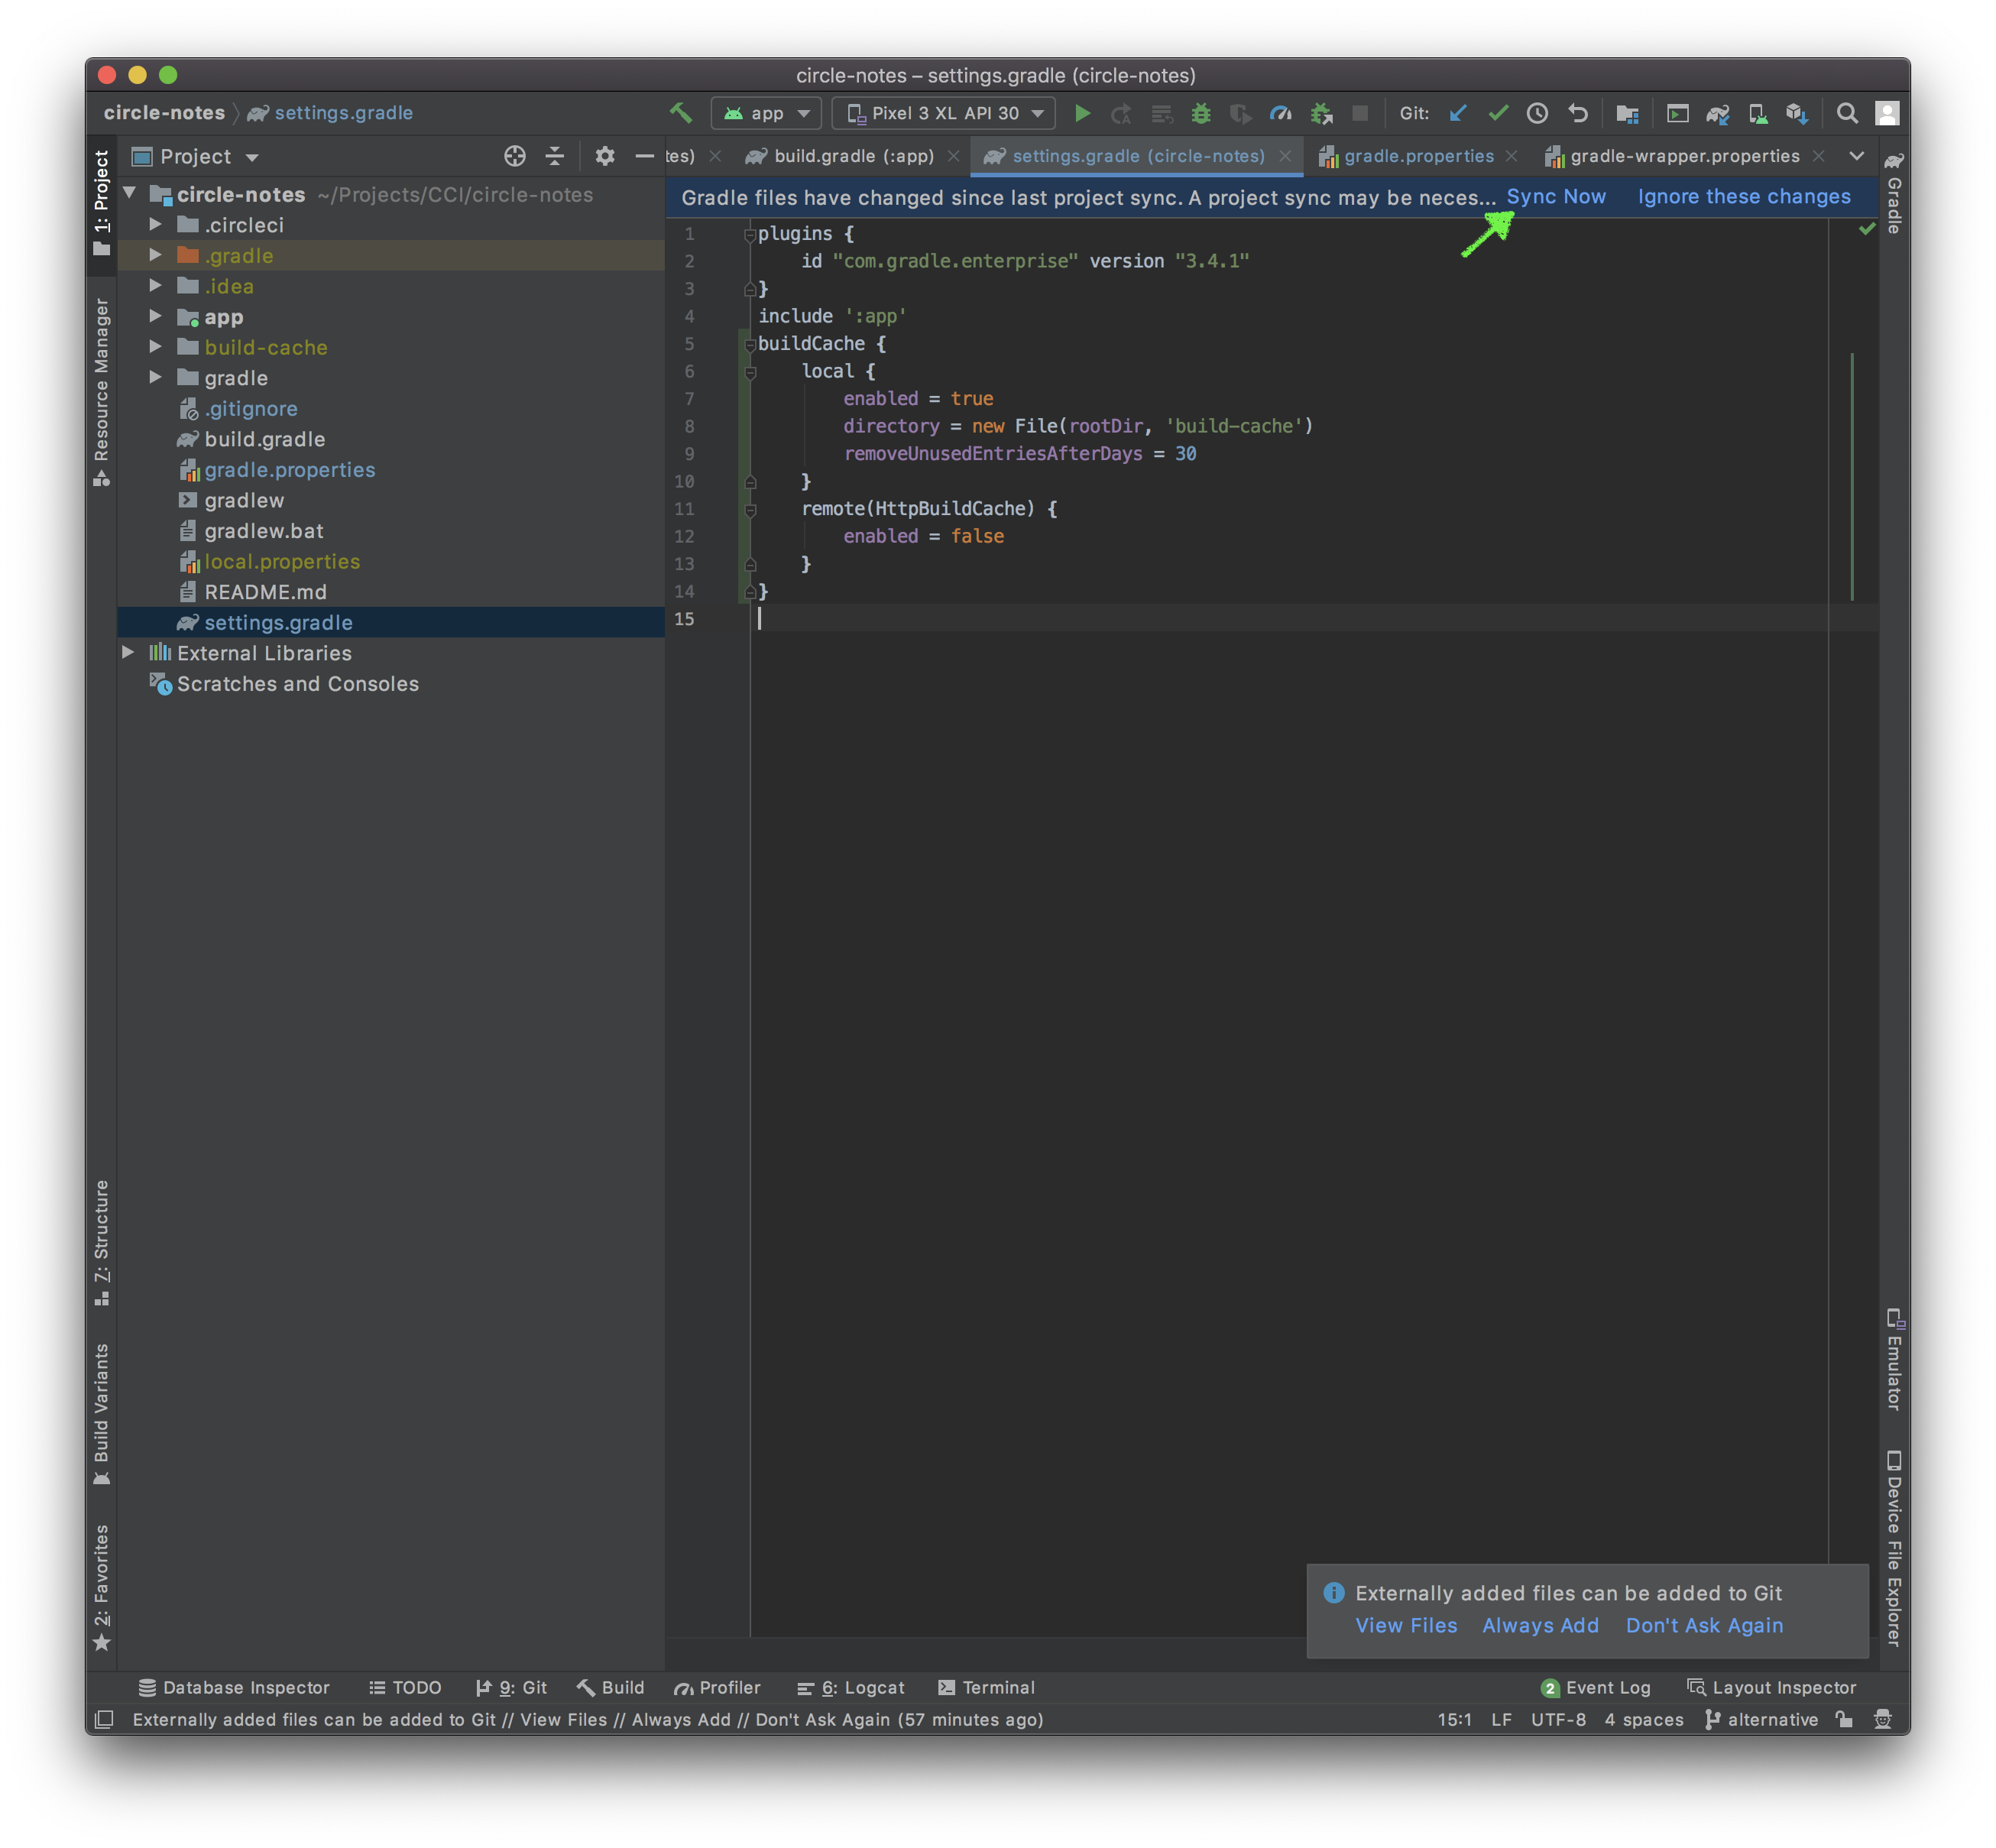
Task: Commit changes using the Git checkmark icon
Action: pos(1498,113)
